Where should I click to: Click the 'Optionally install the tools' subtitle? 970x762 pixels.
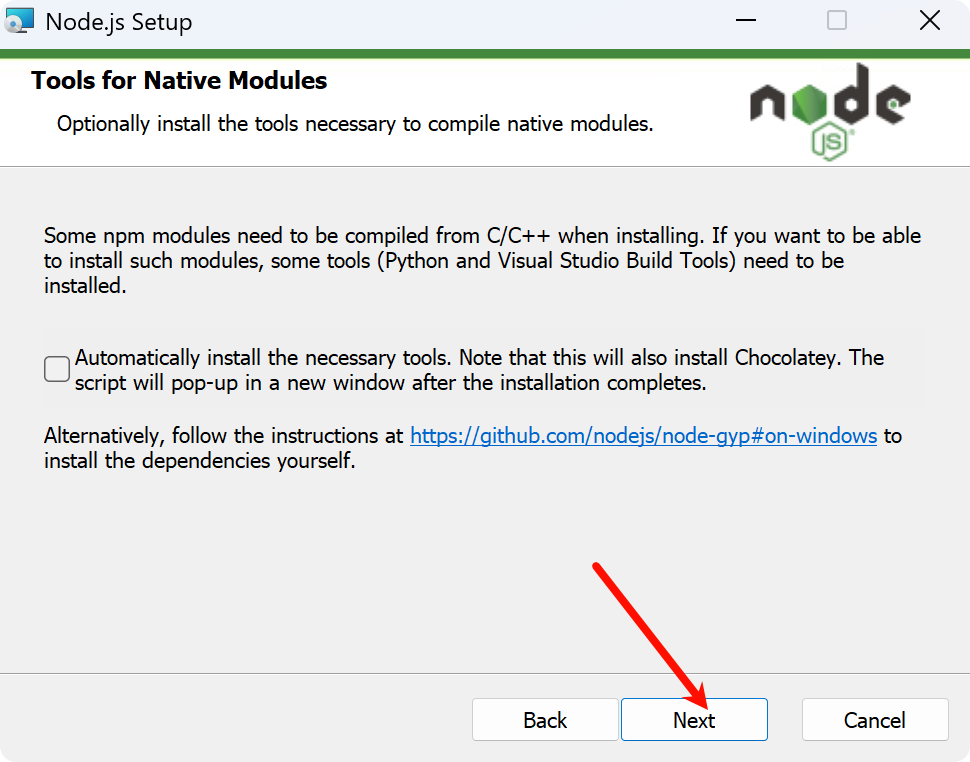coord(355,124)
